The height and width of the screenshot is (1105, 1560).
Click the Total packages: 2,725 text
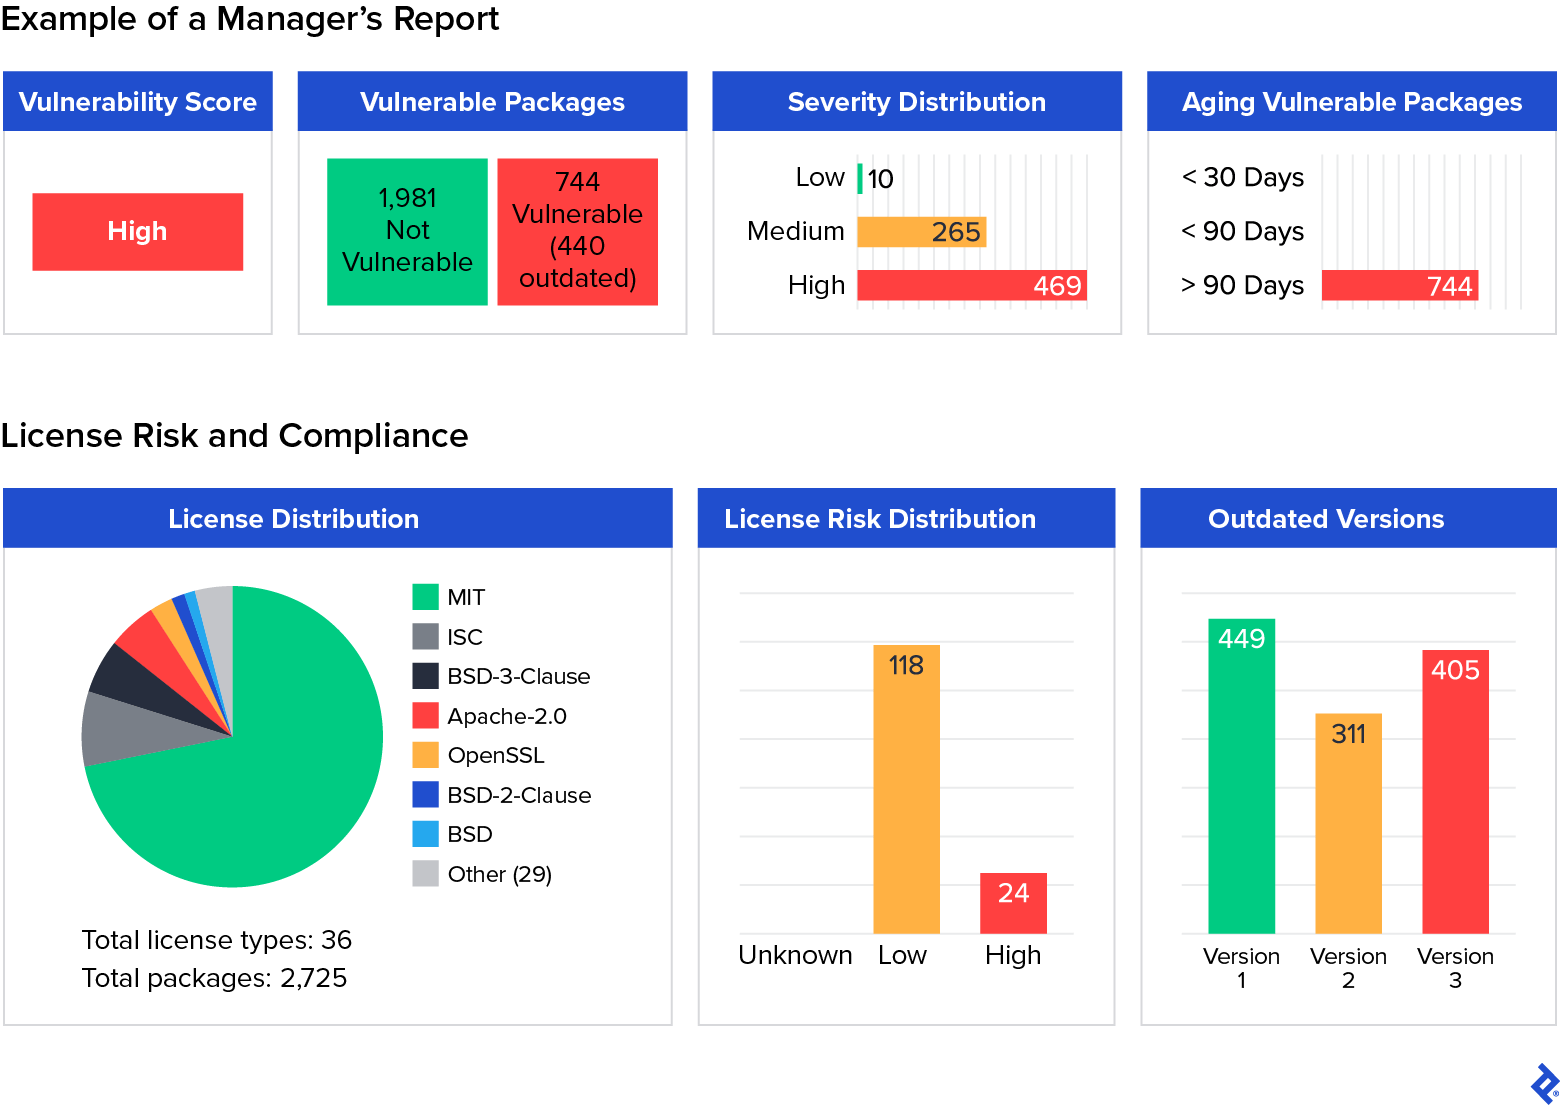coord(213,978)
